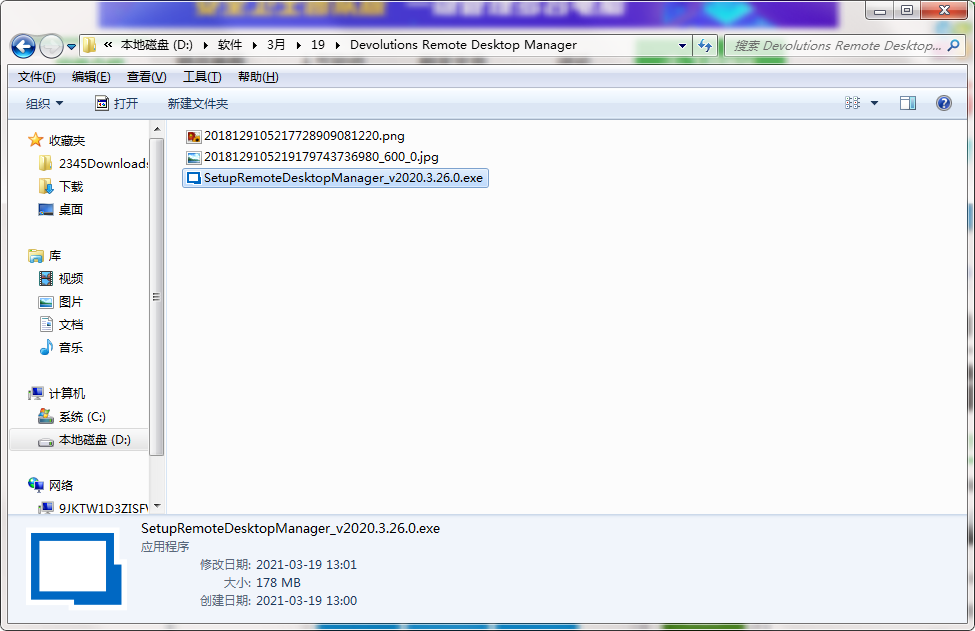Image resolution: width=975 pixels, height=631 pixels.
Task: Go to 软件 folder in breadcrumb
Action: coord(230,45)
